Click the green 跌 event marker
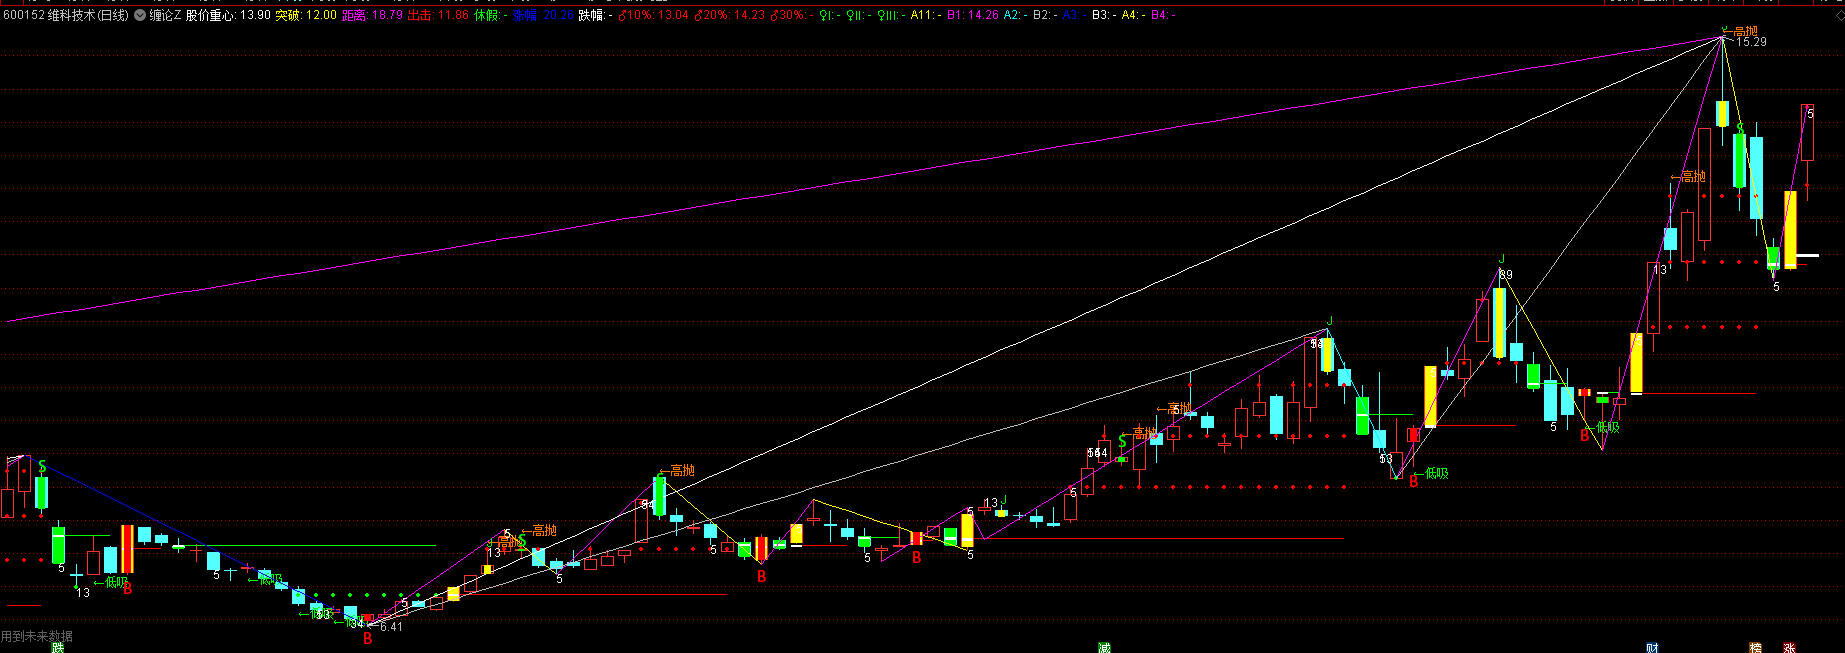 58,648
